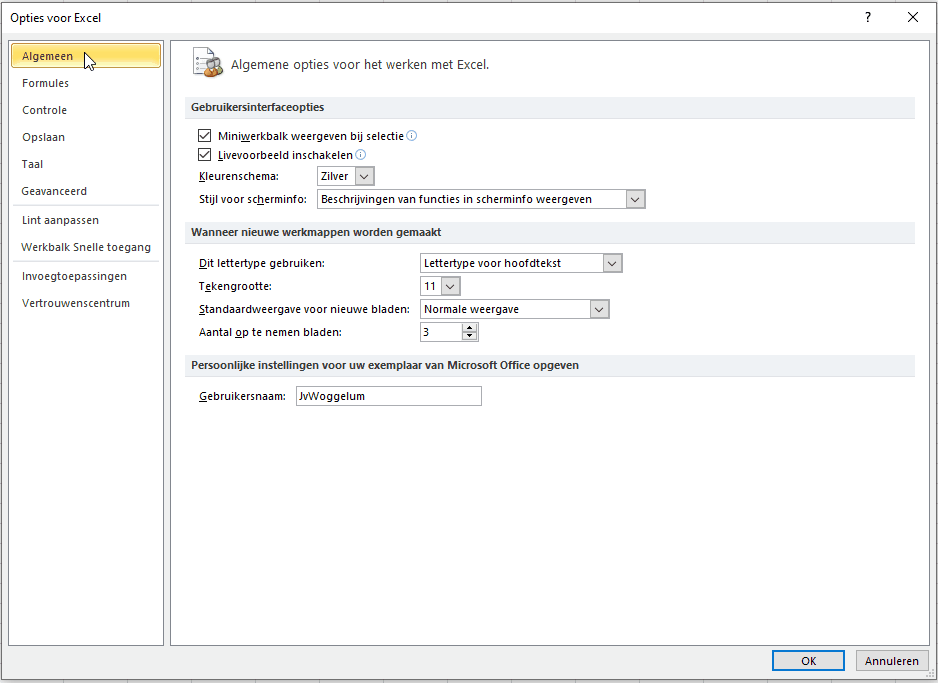Decrease sheet count with the down spinner arrow
Viewport: 938px width, 683px height.
(470, 336)
